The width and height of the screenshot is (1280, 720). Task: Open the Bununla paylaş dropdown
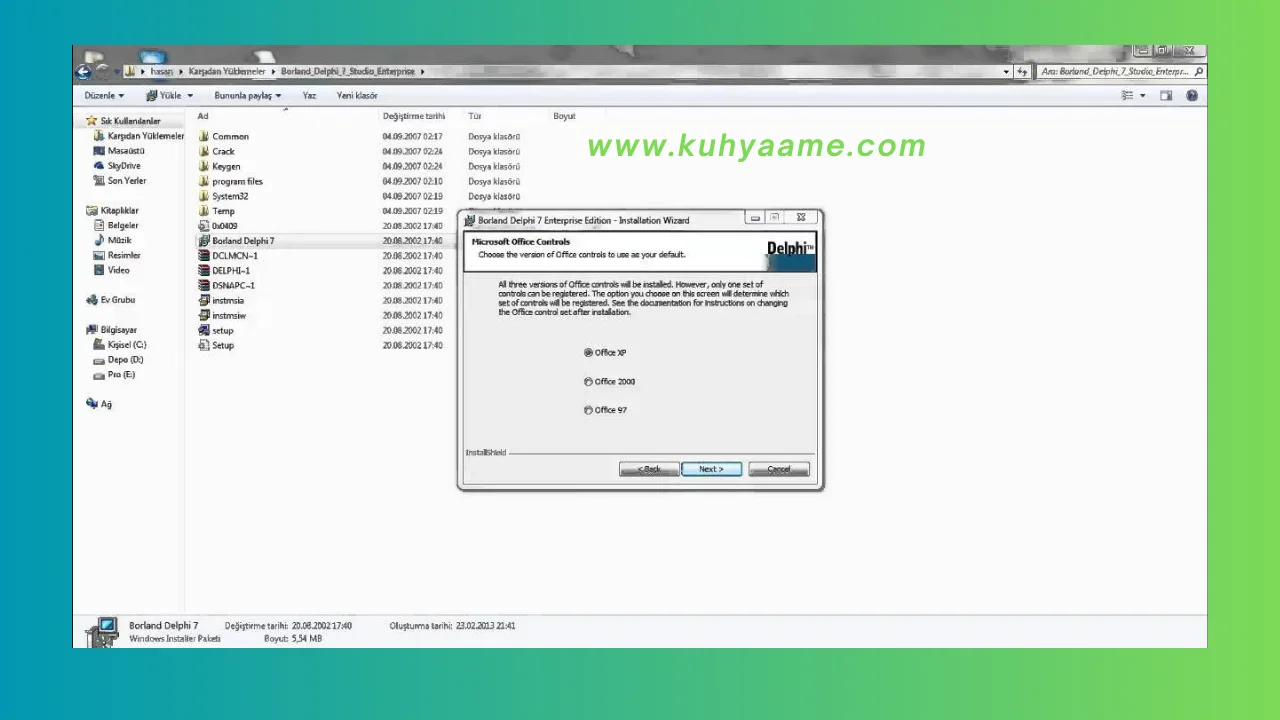(247, 95)
